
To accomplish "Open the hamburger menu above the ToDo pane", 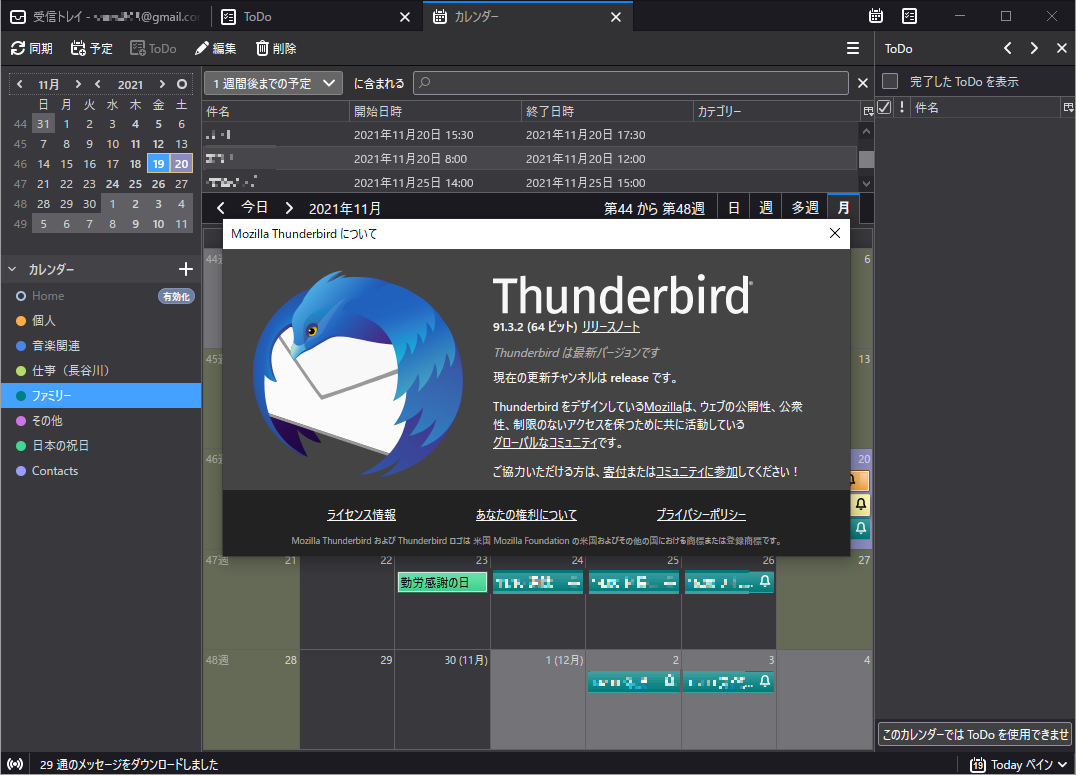I will click(852, 47).
